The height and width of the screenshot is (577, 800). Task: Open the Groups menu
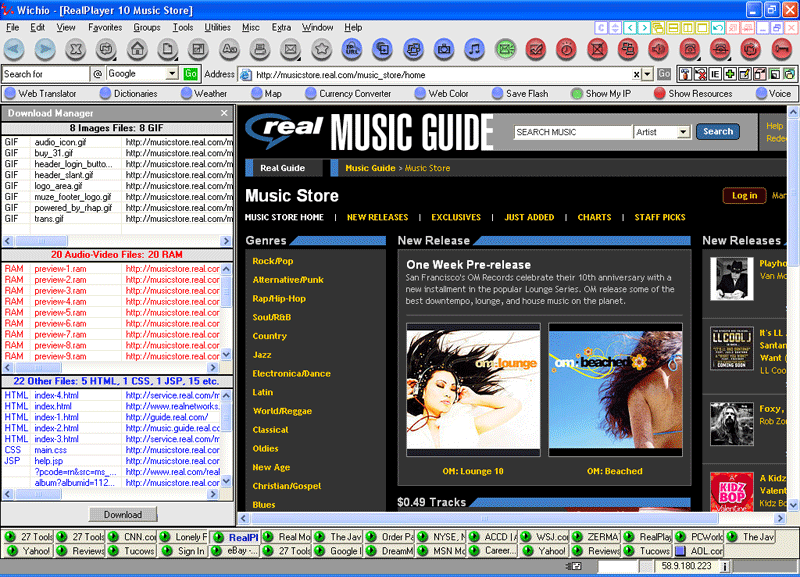(146, 28)
